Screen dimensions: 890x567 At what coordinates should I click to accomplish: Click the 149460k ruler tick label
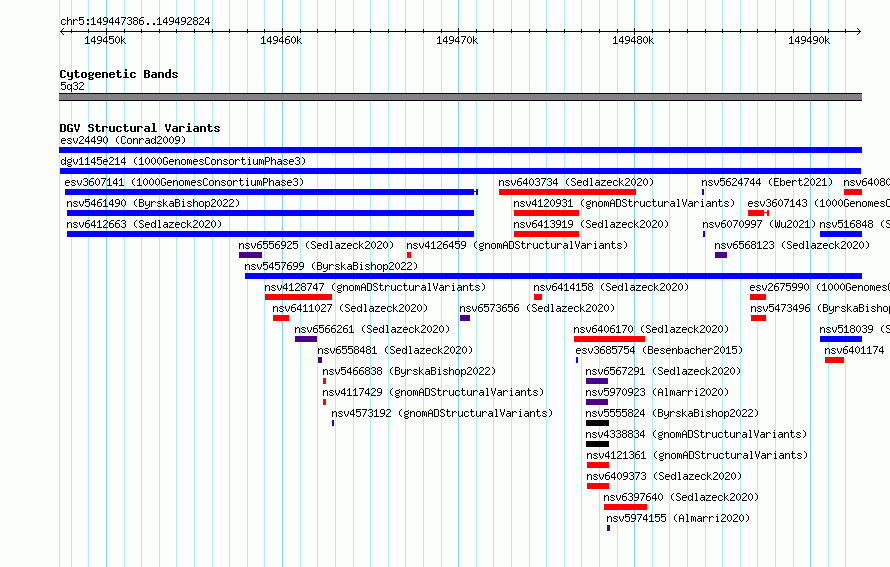(x=281, y=40)
